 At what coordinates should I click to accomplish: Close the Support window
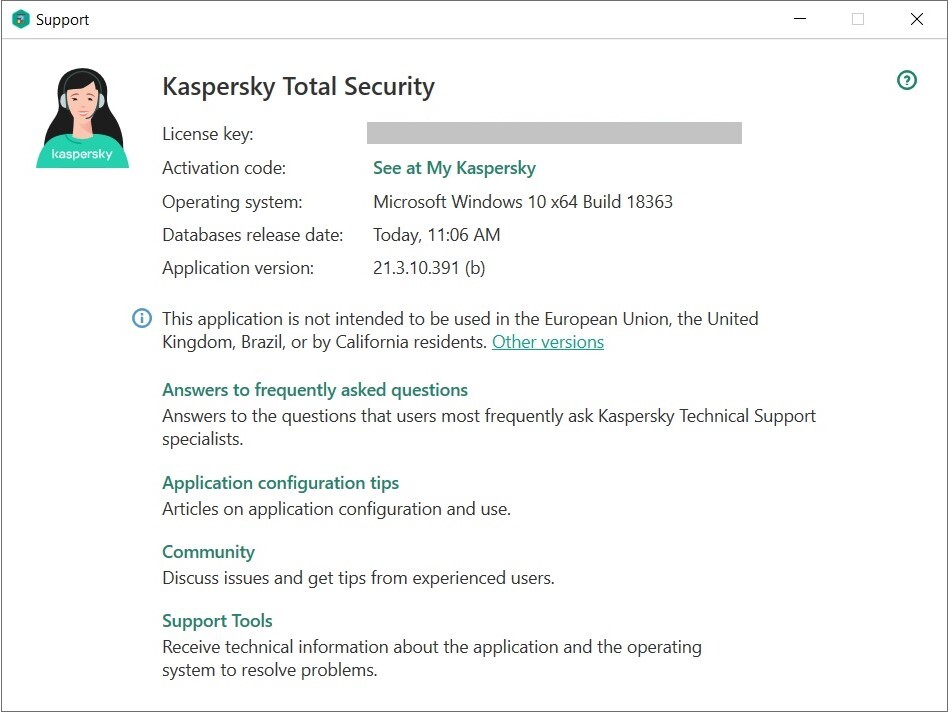tap(916, 19)
